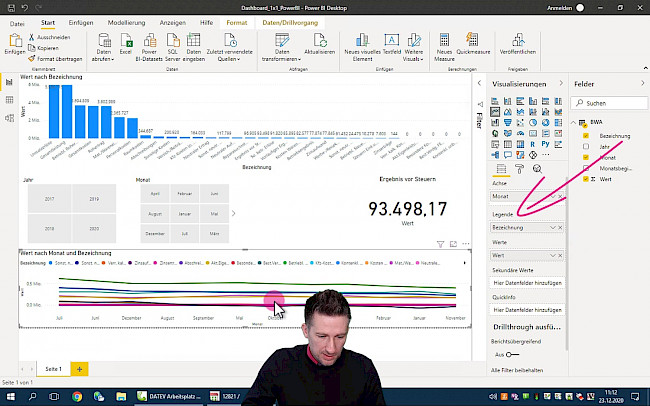Toggle Berichtsübergreifend switch currently set to Aus

(x=511, y=354)
